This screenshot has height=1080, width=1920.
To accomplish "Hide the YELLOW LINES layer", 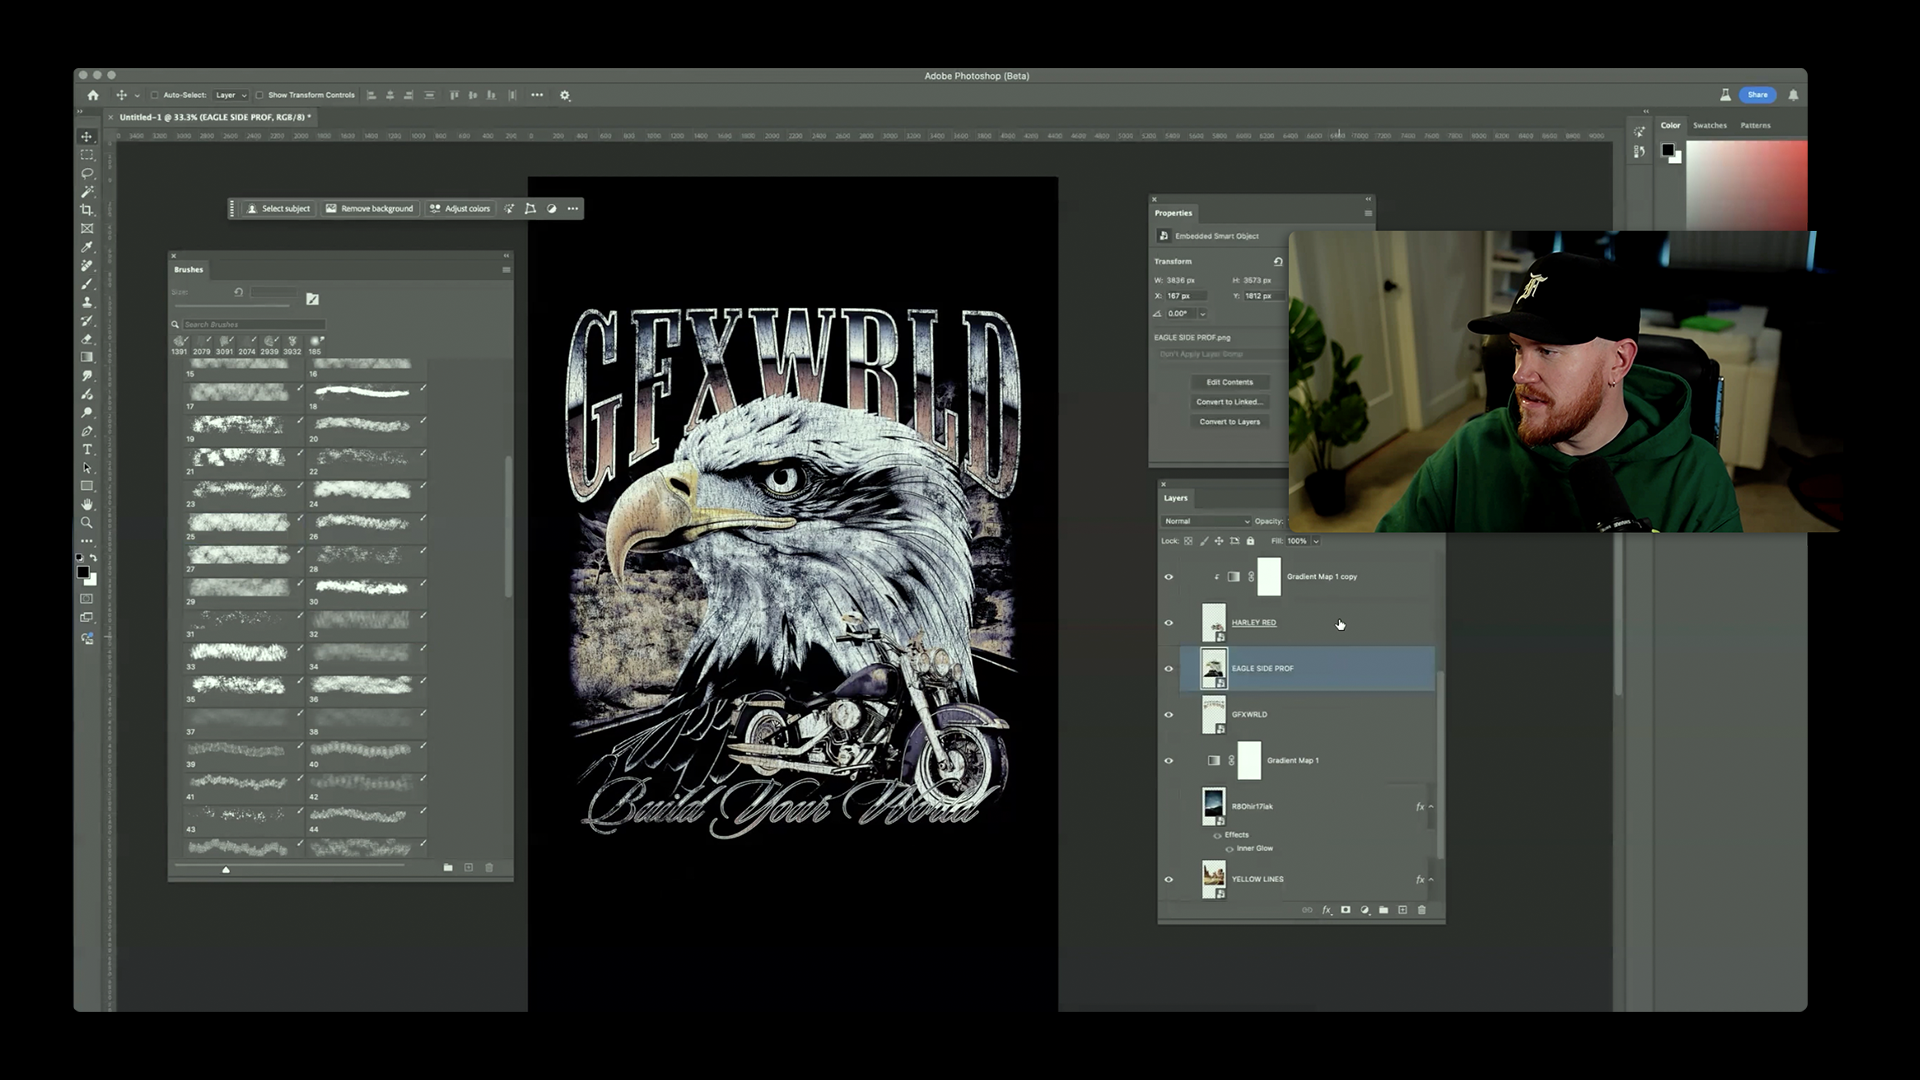I will (x=1168, y=880).
